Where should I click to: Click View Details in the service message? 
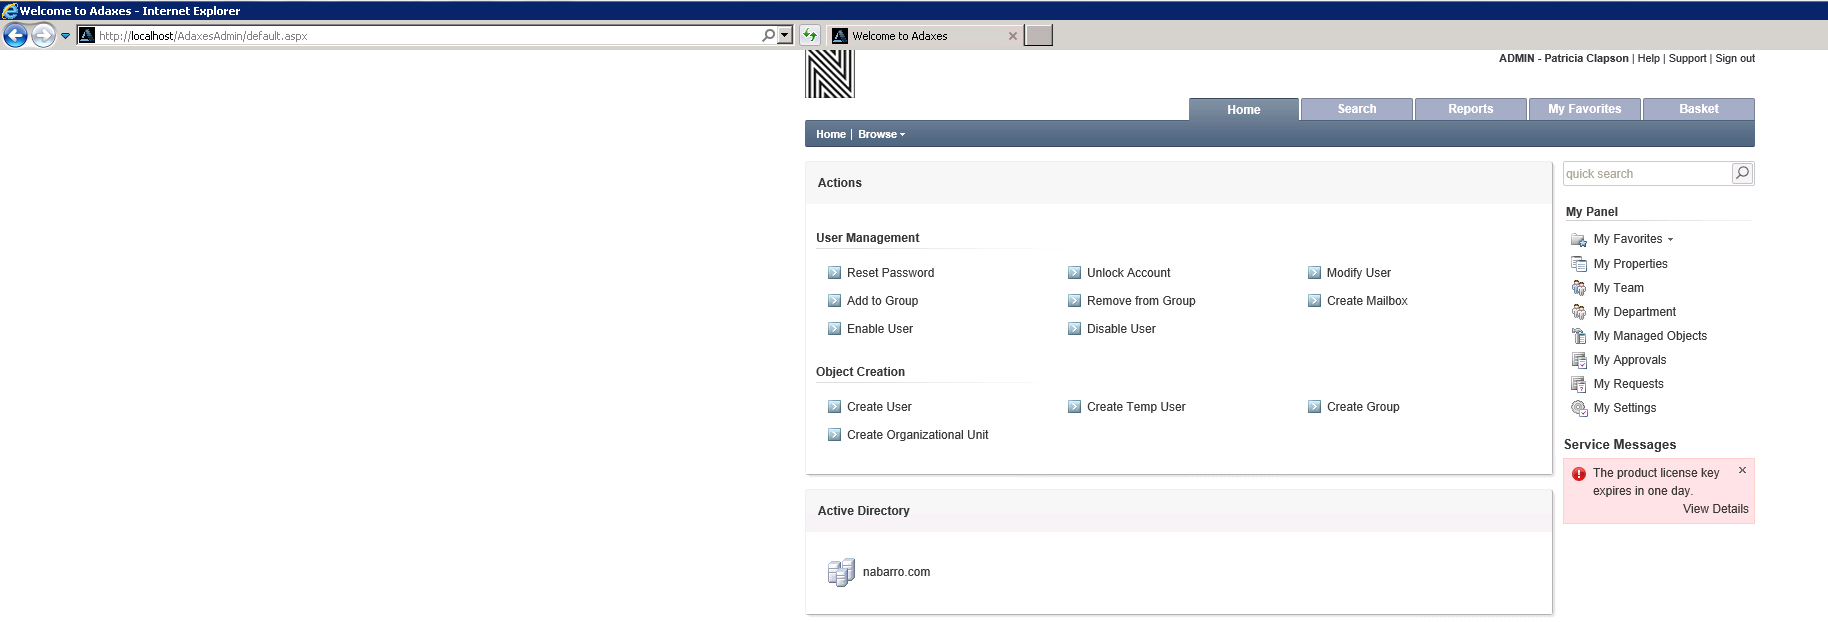pos(1716,509)
